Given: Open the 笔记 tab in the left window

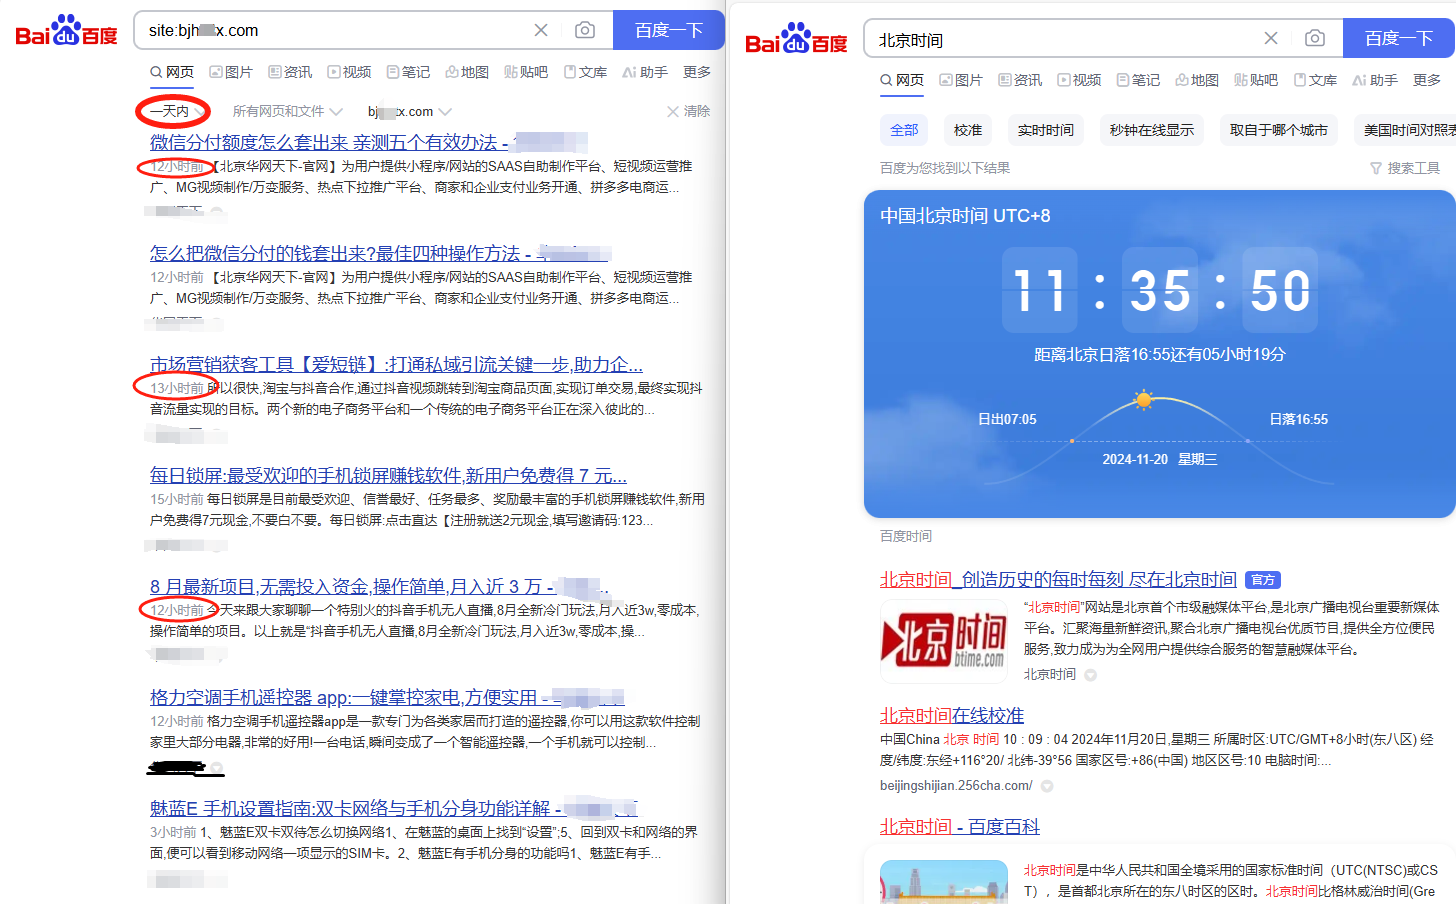Looking at the screenshot, I should 408,72.
